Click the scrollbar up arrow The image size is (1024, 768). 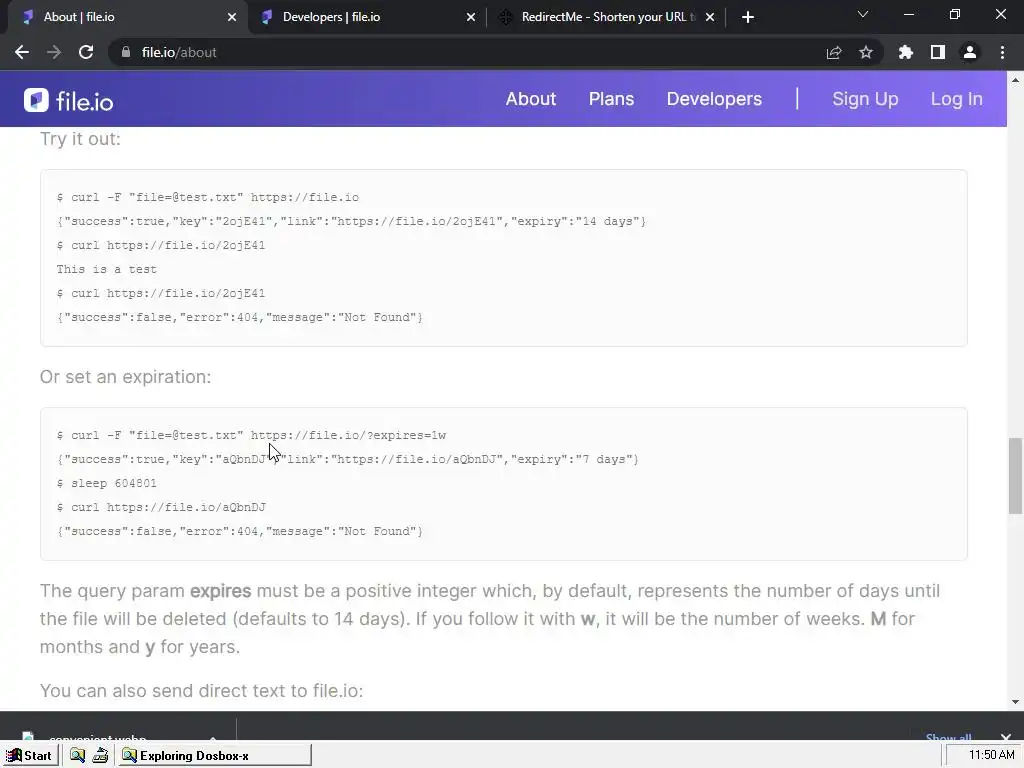coord(1015,80)
